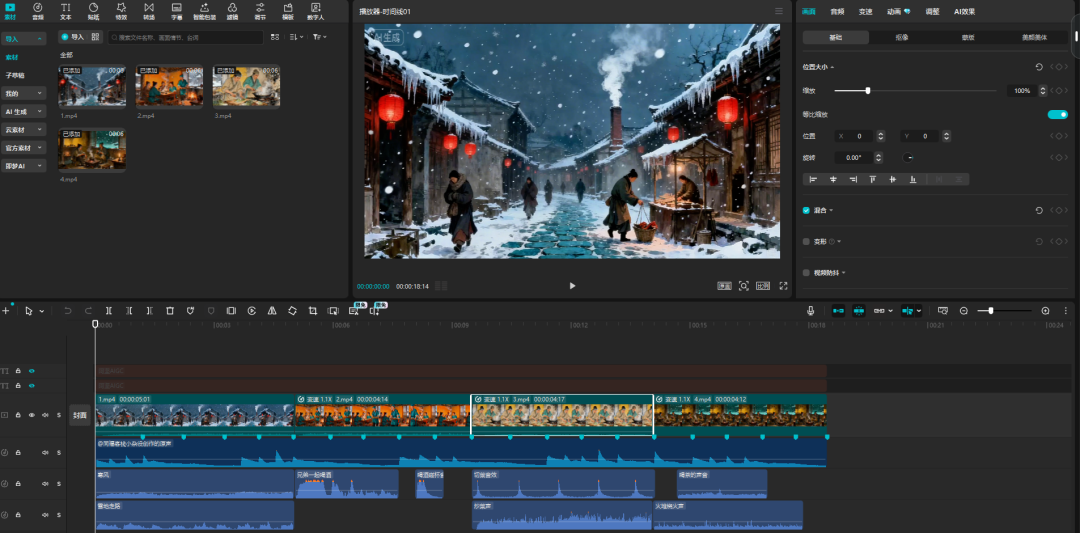Expand the 官方素材 sidebar dropdown
Viewport: 1080px width, 533px height.
coord(24,147)
